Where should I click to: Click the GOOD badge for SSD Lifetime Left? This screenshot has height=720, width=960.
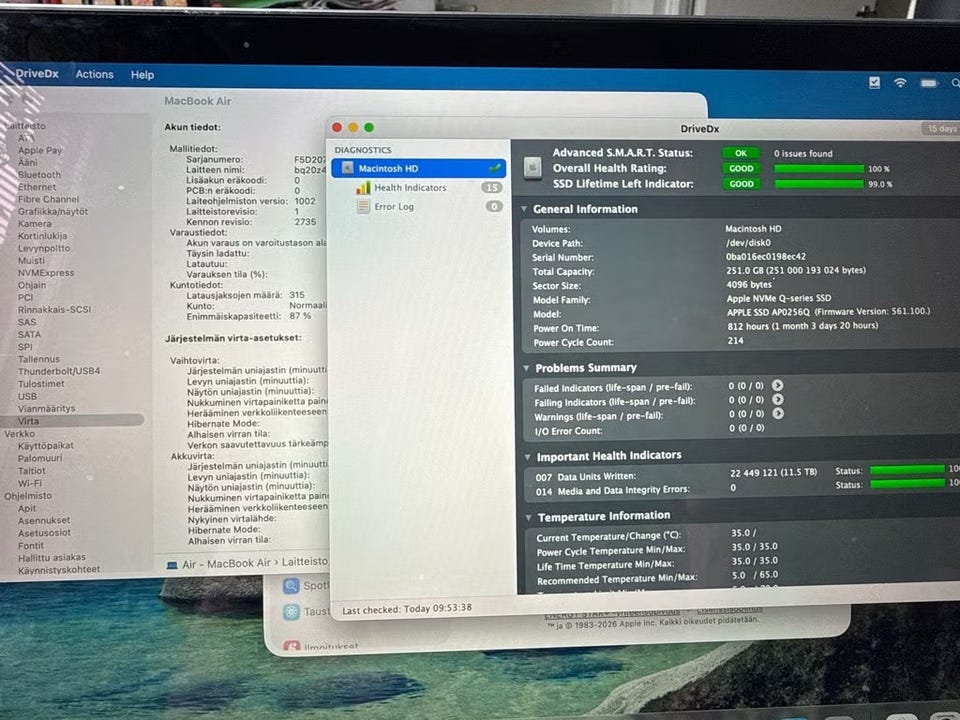pyautogui.click(x=741, y=184)
